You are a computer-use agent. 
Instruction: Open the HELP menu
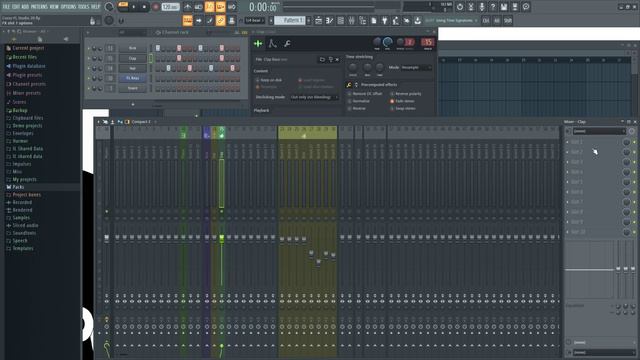[x=95, y=7]
